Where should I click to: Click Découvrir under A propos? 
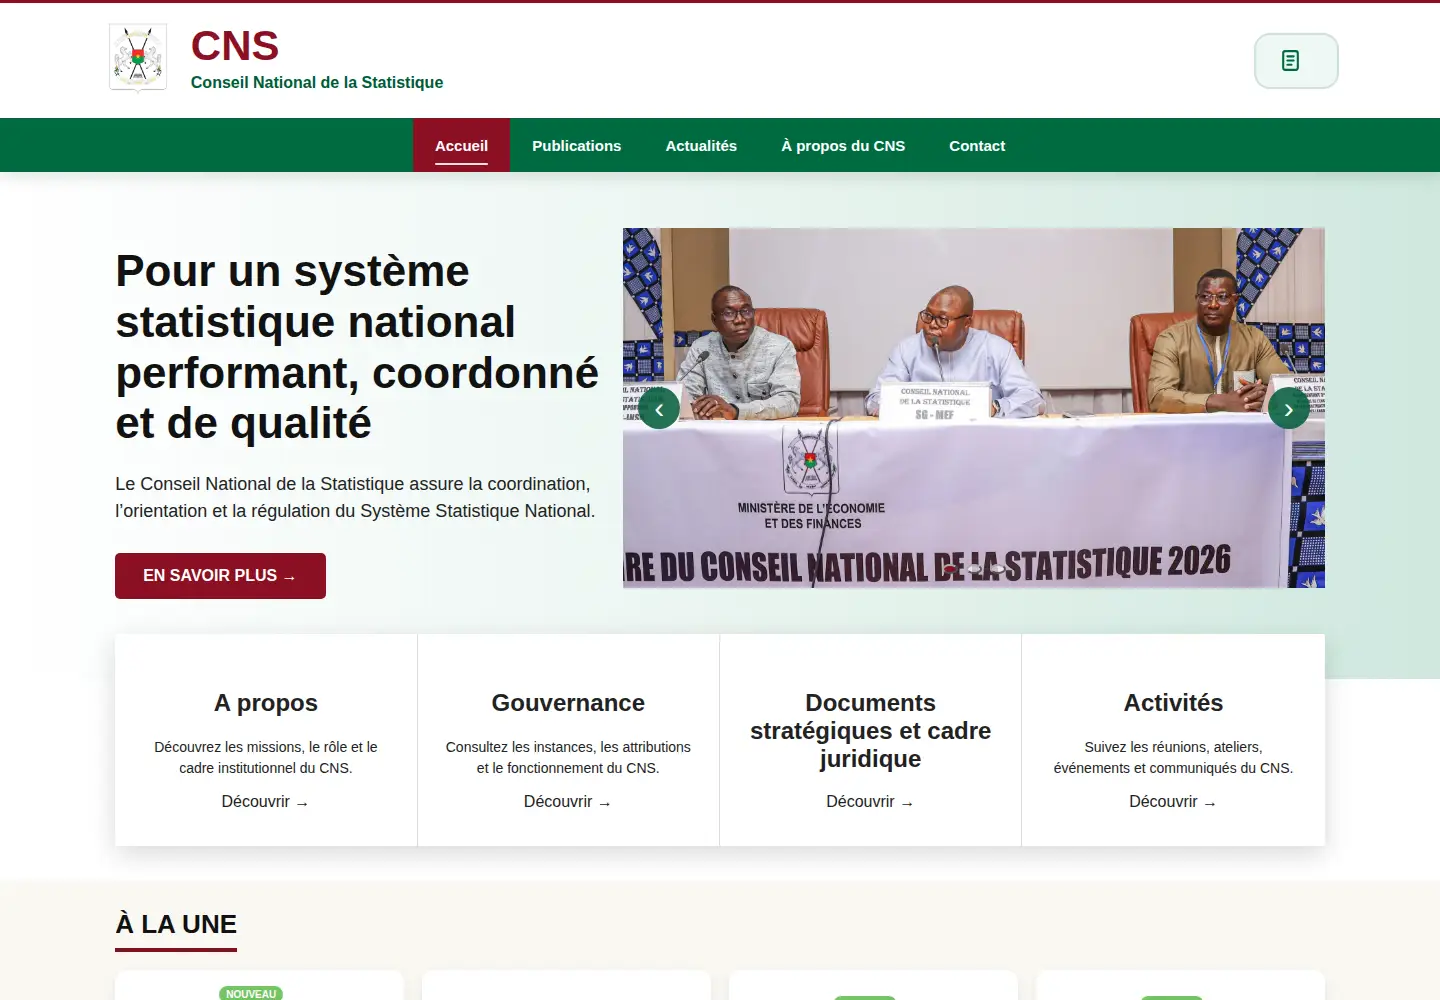[265, 802]
